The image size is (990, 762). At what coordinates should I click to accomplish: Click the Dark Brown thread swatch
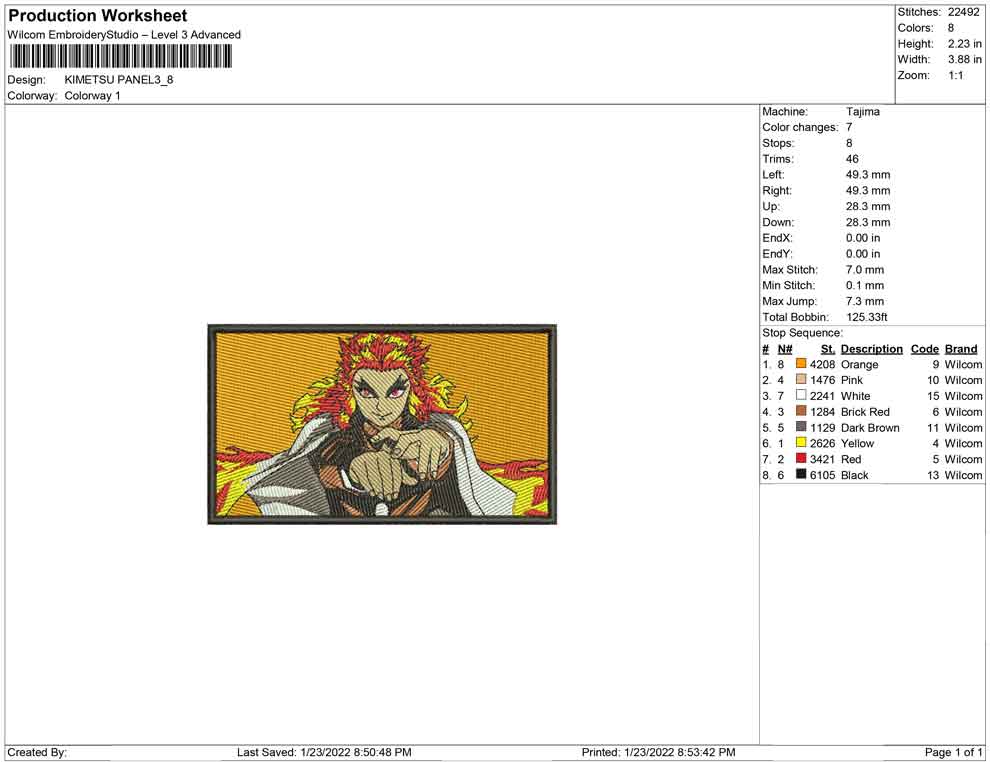click(801, 427)
